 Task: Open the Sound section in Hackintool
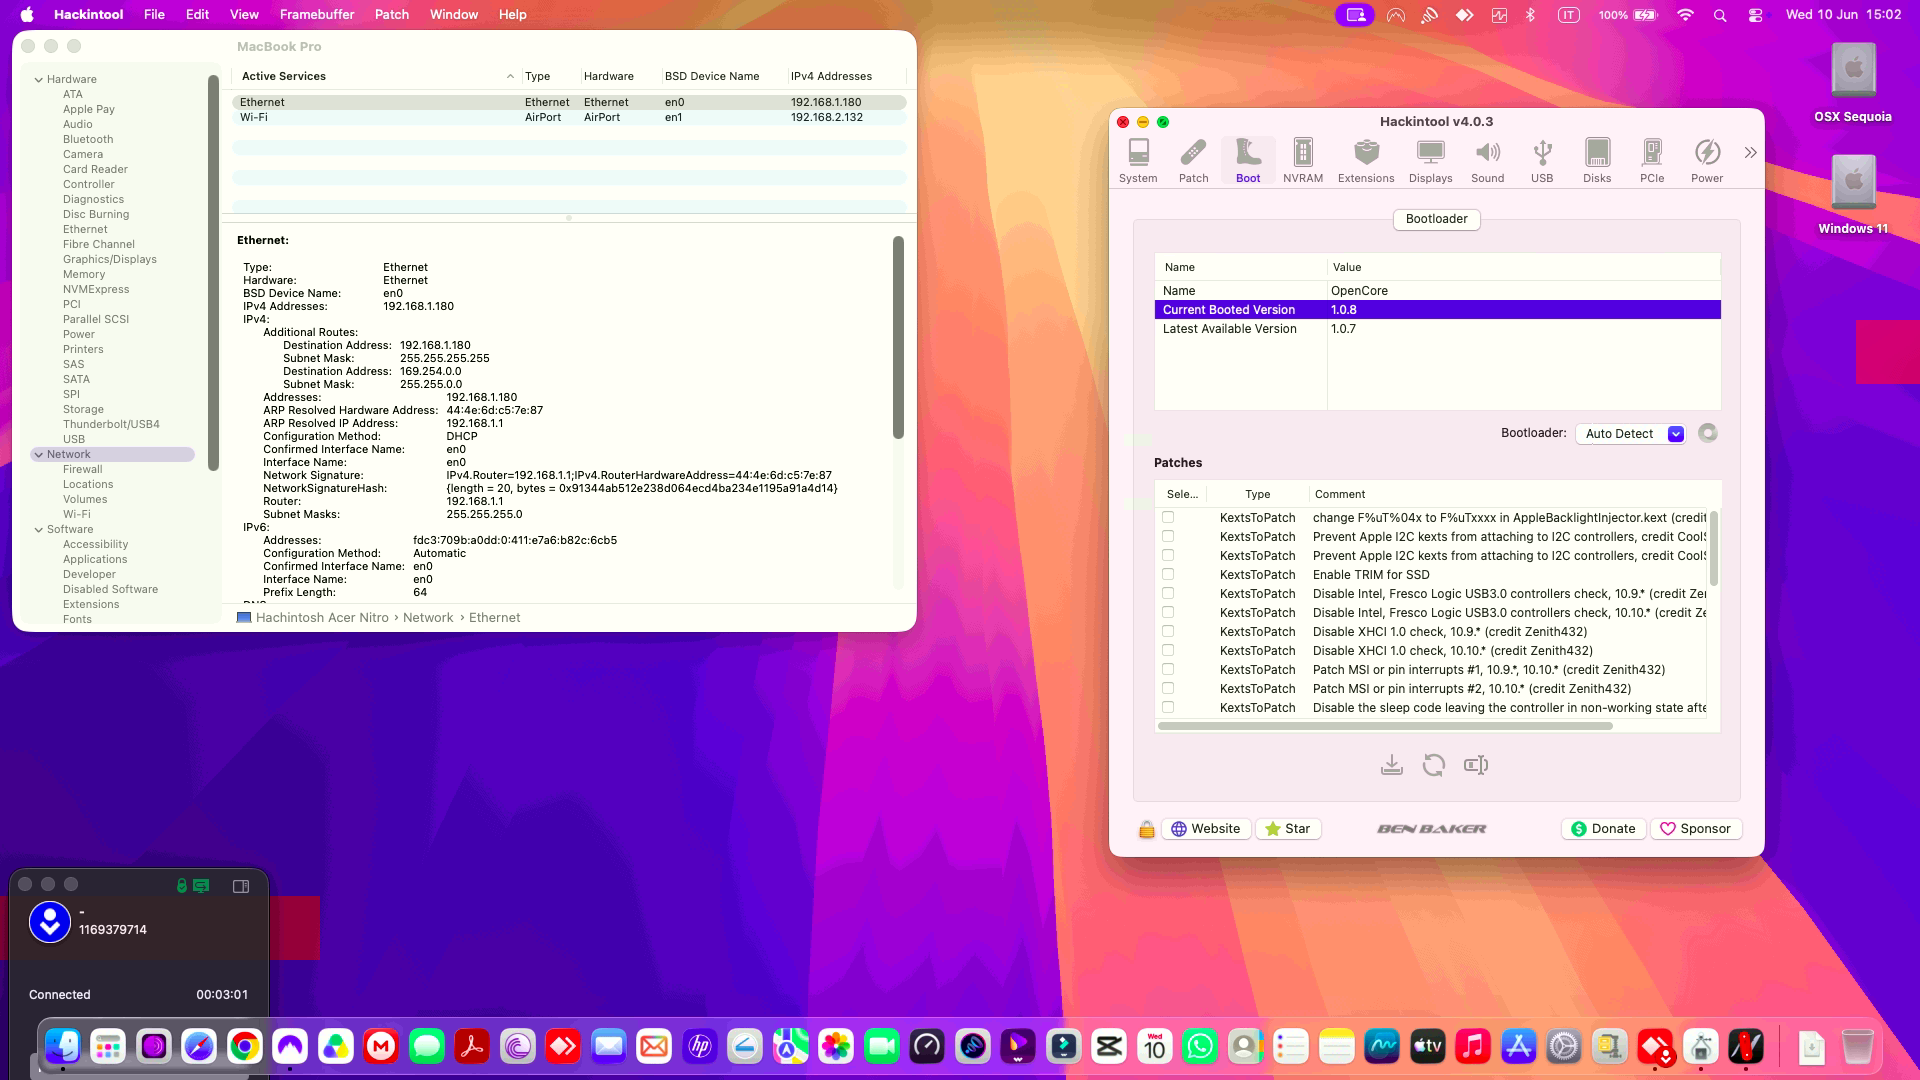pyautogui.click(x=1487, y=160)
